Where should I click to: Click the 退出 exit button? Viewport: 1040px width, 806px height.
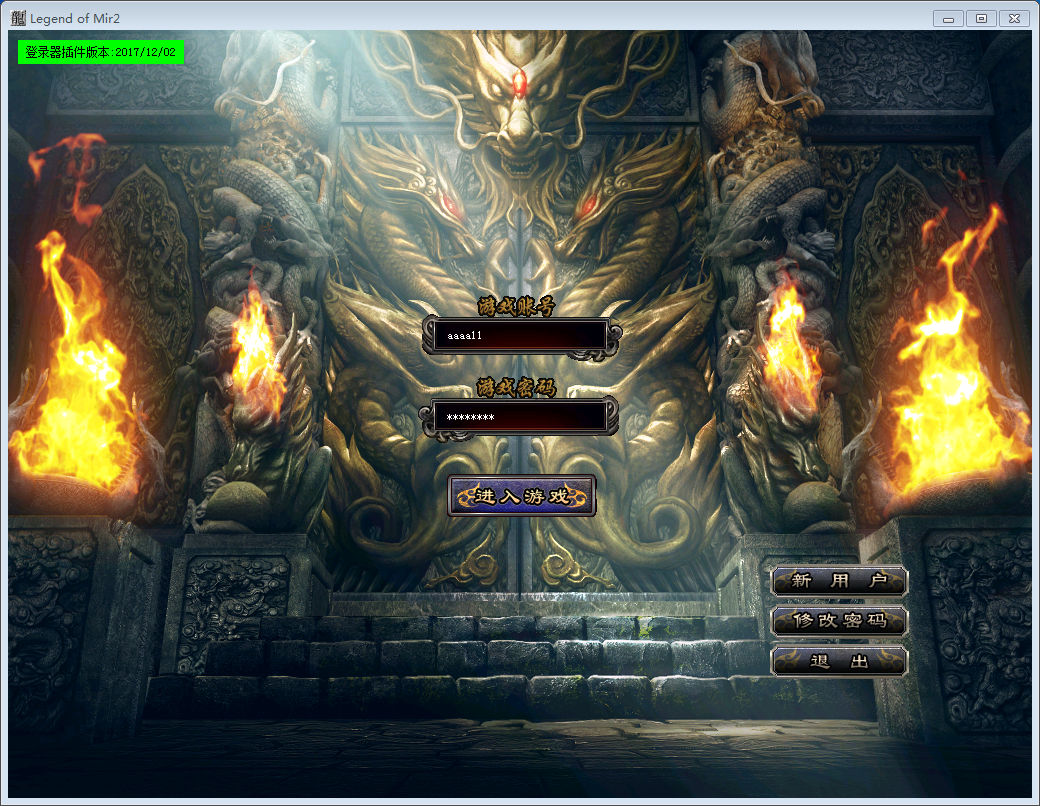point(840,661)
